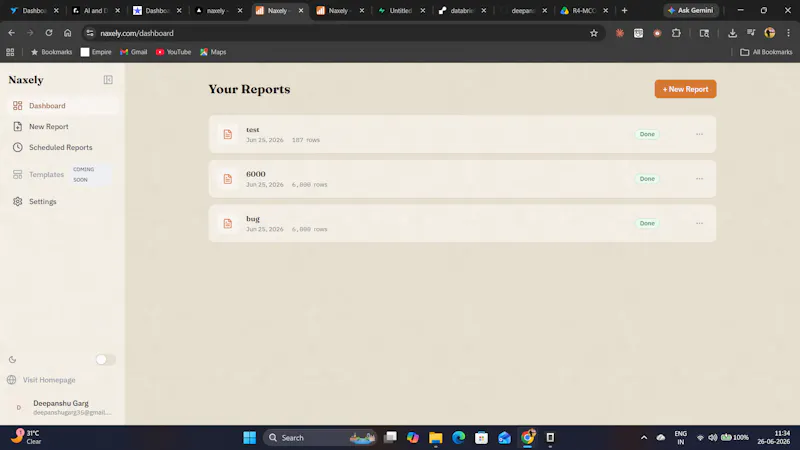Go to Scheduled Reports

(x=63, y=147)
